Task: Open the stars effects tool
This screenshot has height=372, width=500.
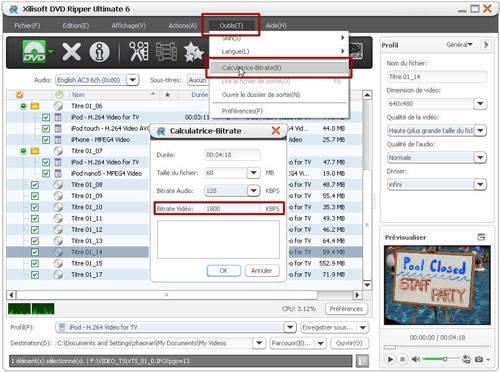Action: [193, 52]
